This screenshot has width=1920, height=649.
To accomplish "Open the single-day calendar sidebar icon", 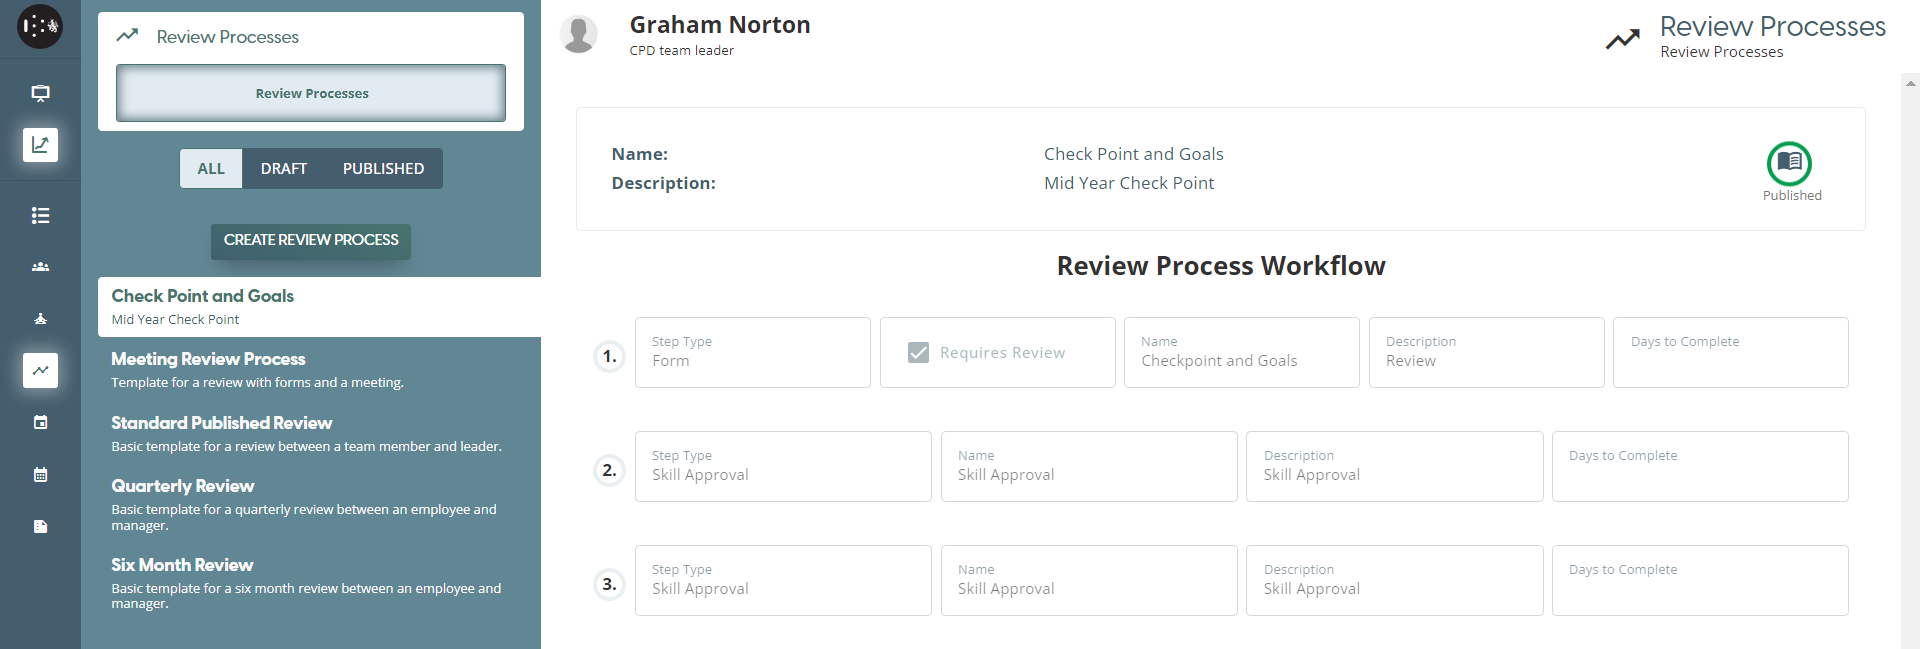I will [40, 422].
